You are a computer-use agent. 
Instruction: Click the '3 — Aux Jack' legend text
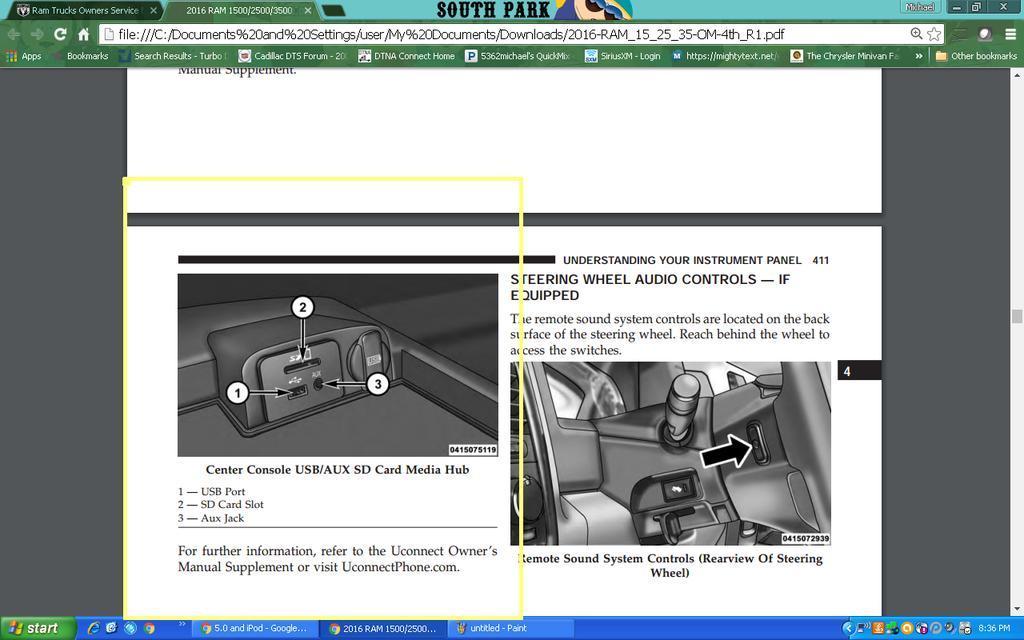point(211,519)
